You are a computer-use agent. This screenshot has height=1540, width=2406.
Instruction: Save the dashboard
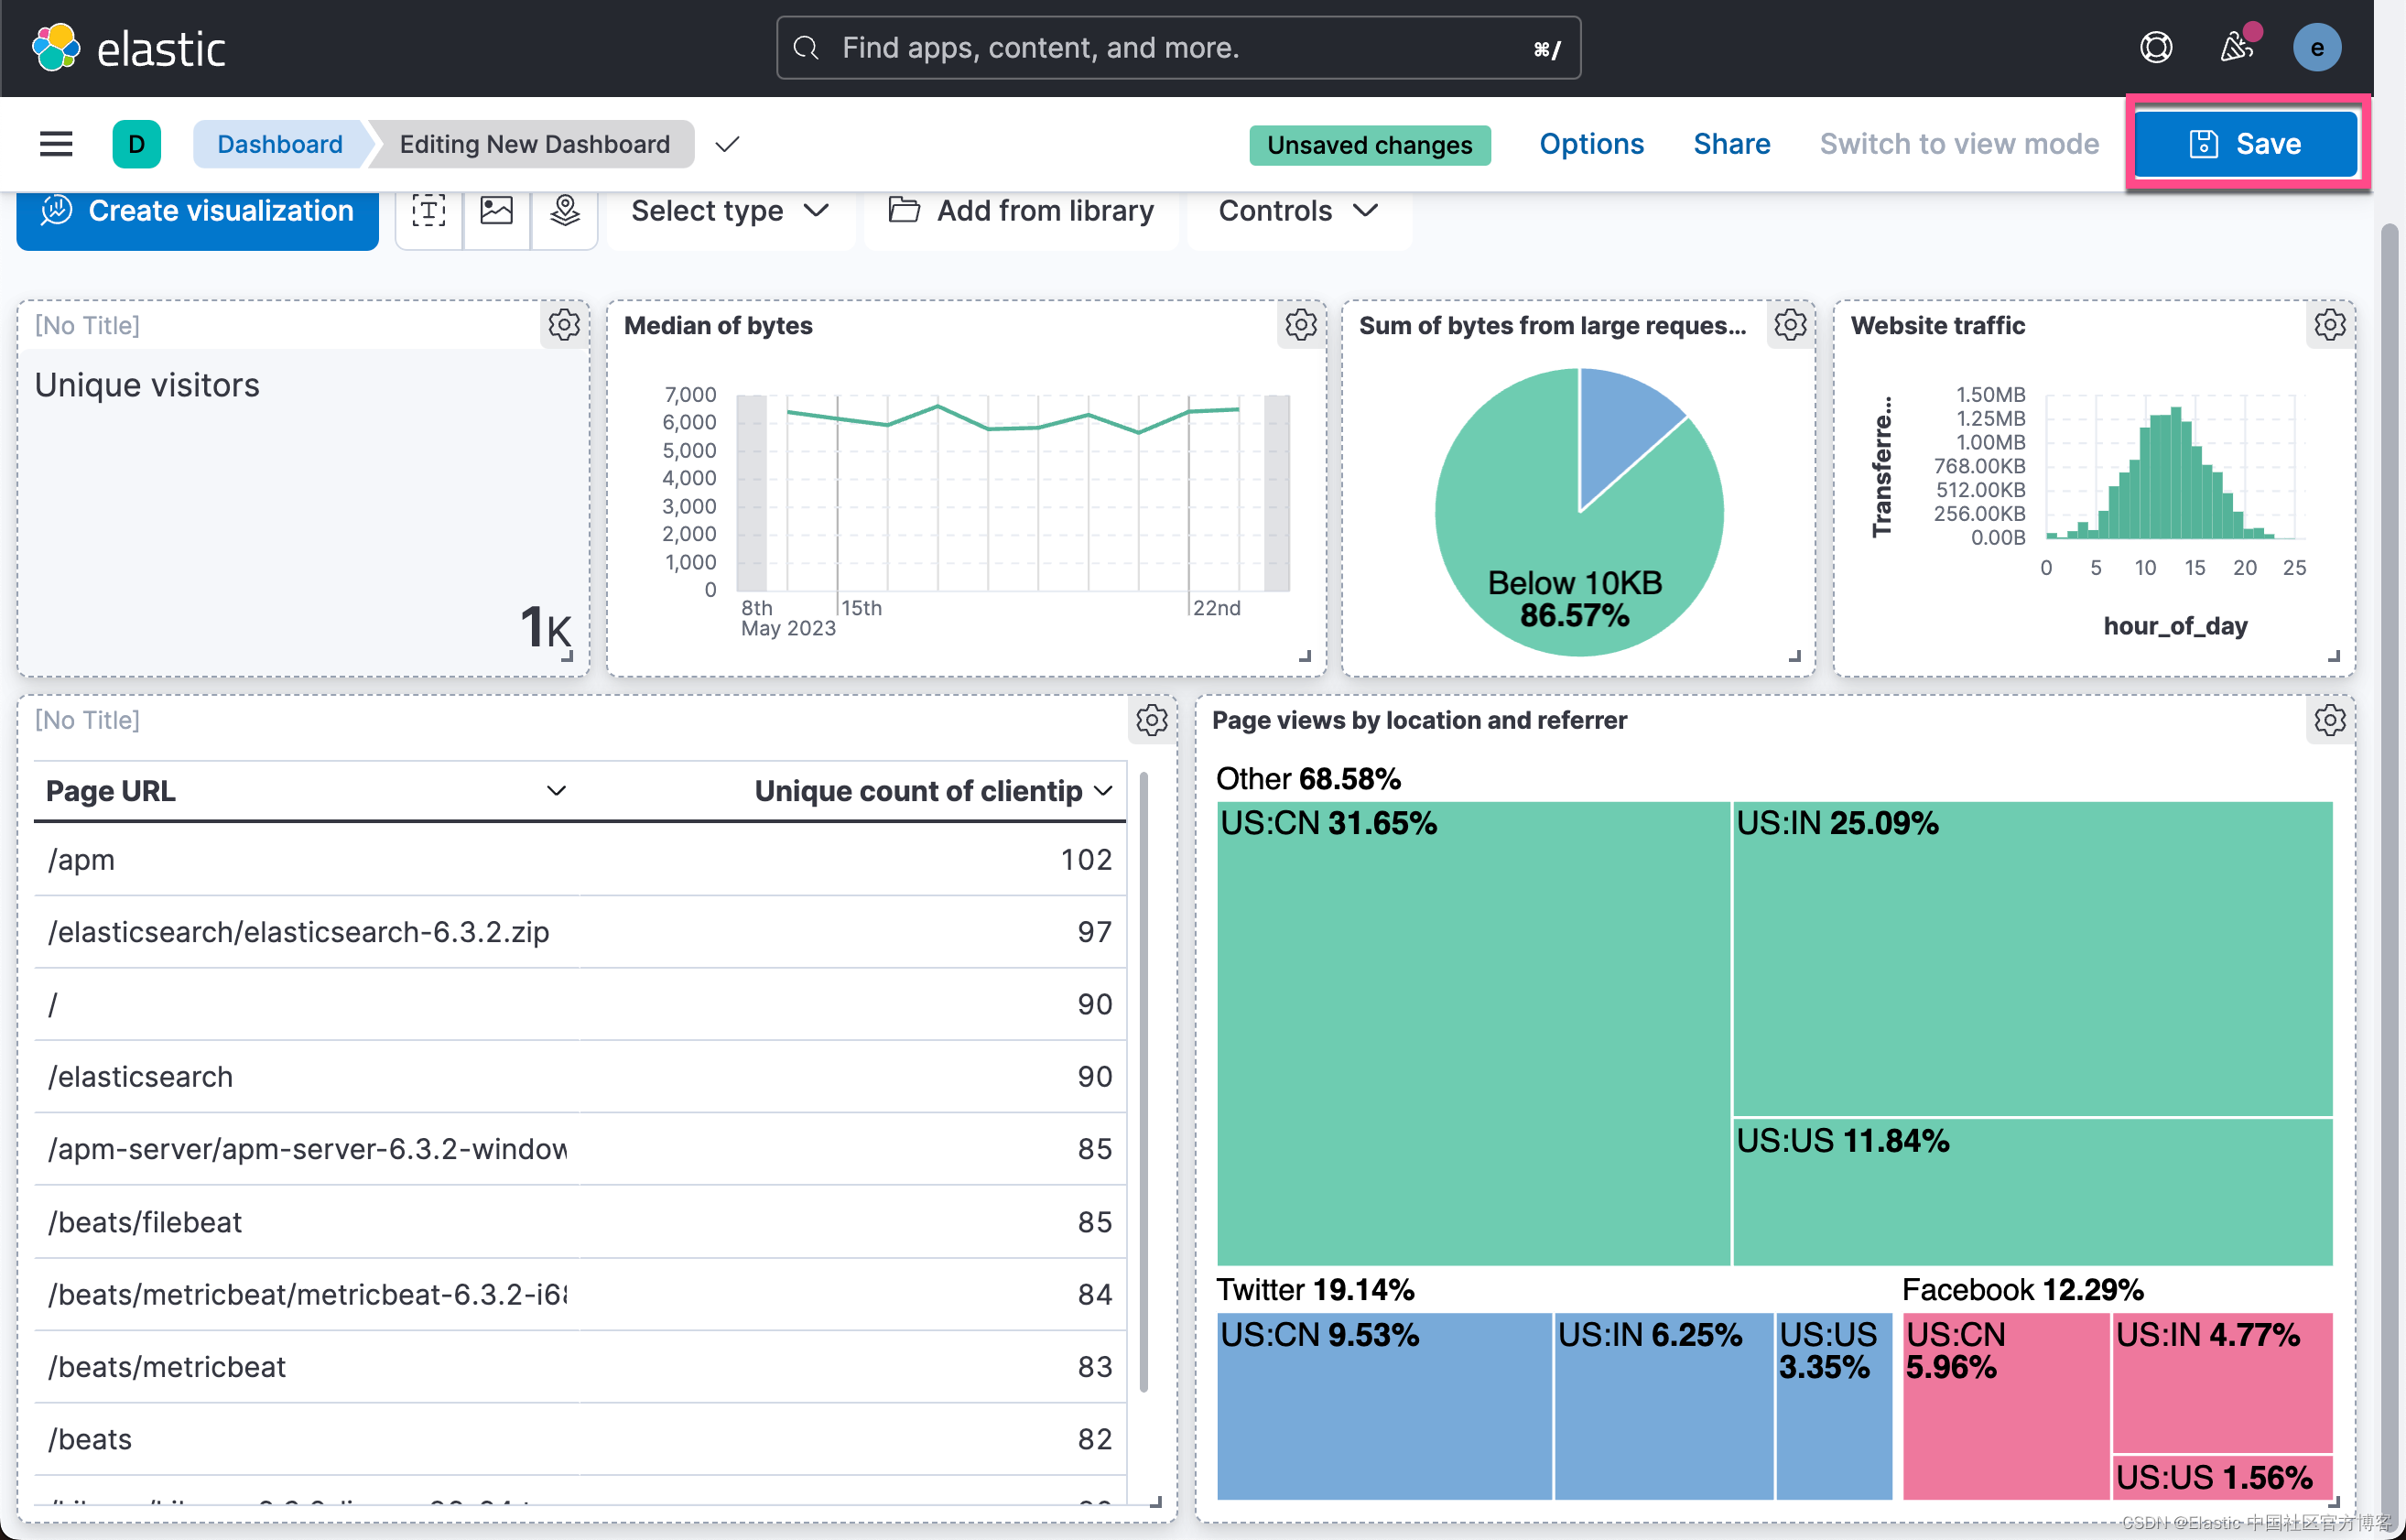coord(2246,144)
